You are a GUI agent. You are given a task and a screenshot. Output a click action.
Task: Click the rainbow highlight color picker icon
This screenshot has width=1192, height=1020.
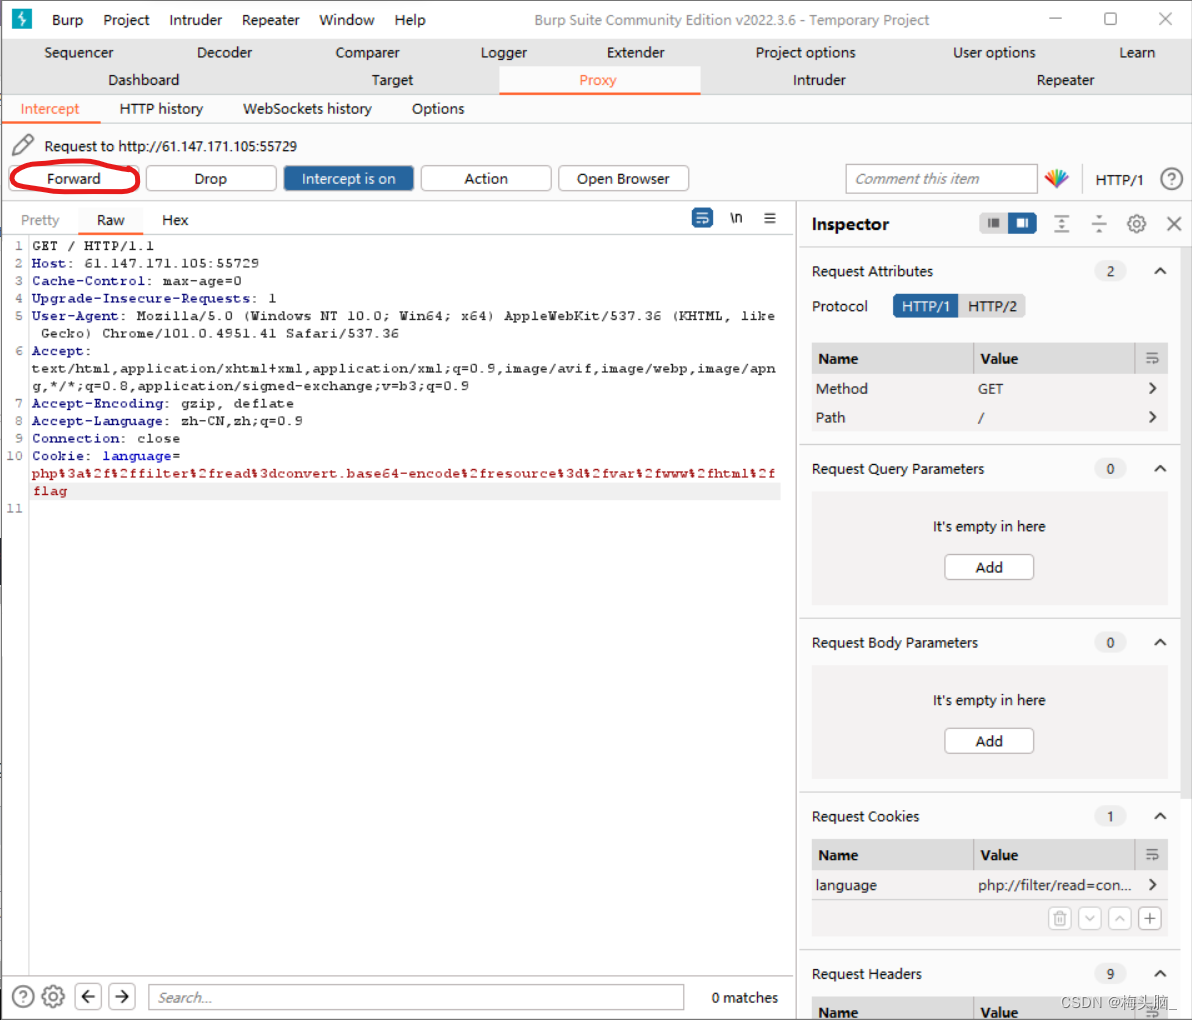pos(1056,179)
